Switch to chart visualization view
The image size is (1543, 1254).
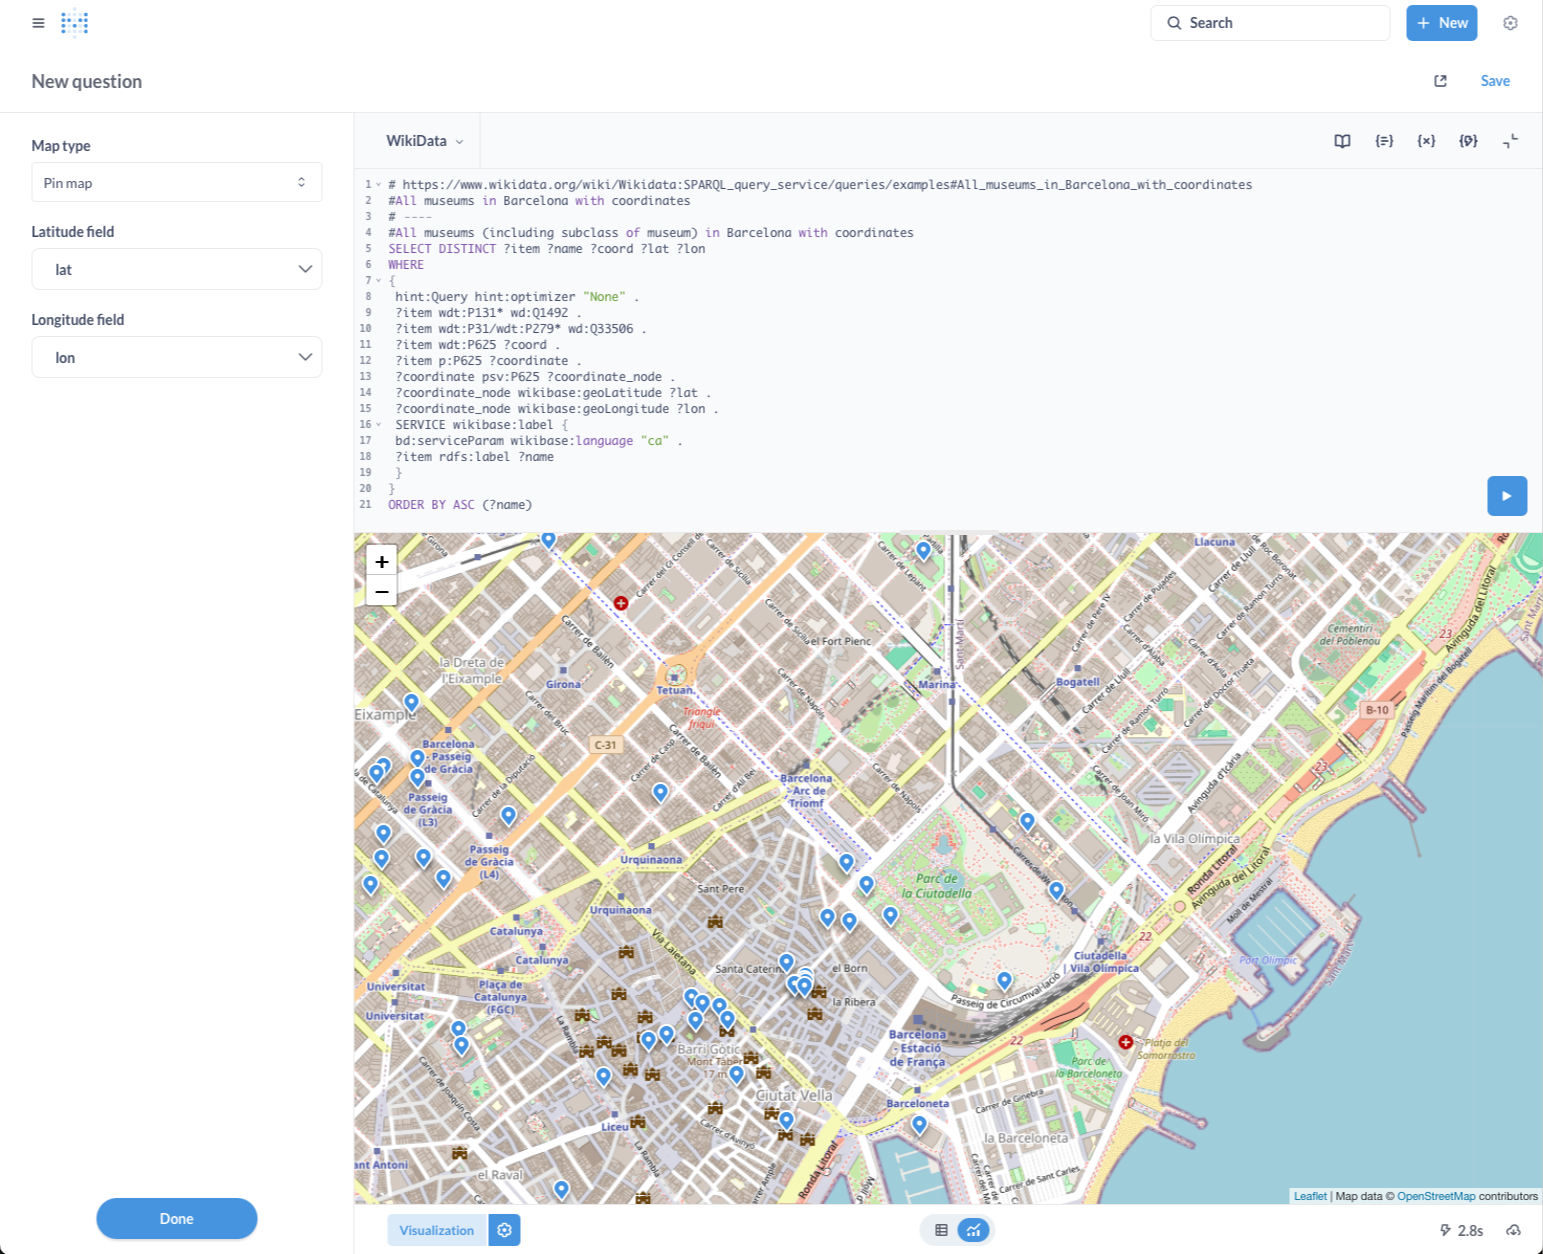pos(973,1230)
